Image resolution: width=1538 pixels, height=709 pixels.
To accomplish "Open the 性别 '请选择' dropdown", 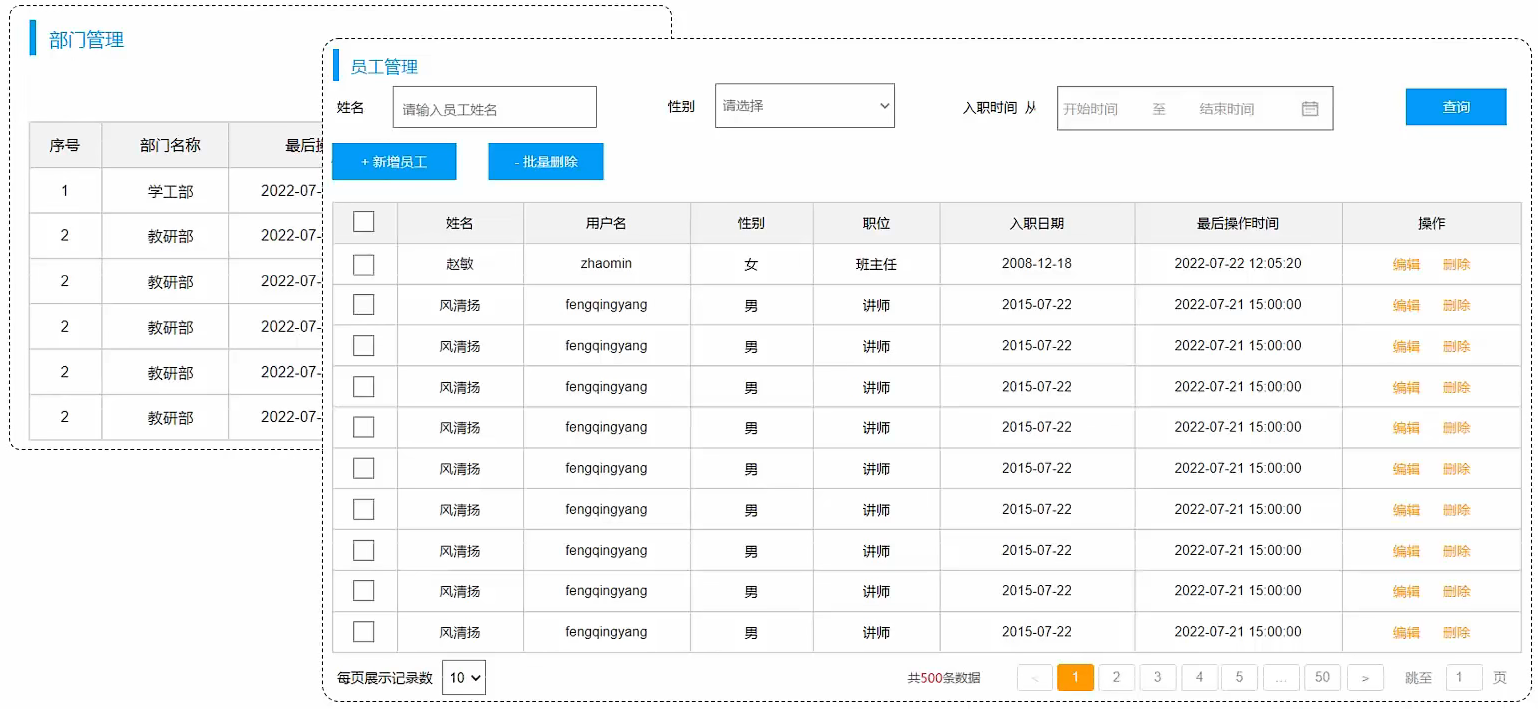I will (804, 105).
